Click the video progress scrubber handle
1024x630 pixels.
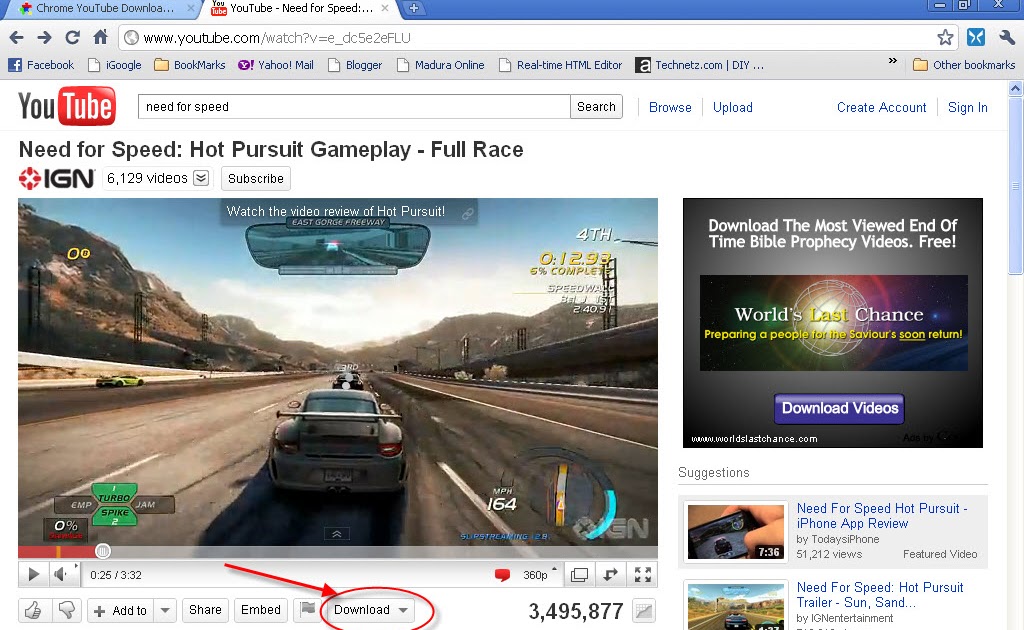(x=103, y=551)
